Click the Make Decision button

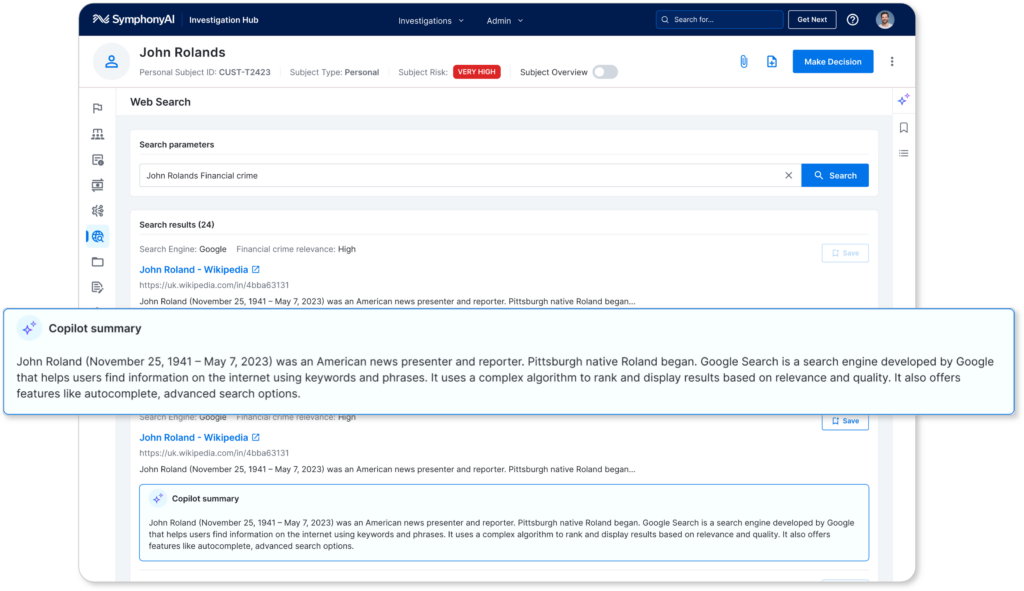(x=832, y=61)
